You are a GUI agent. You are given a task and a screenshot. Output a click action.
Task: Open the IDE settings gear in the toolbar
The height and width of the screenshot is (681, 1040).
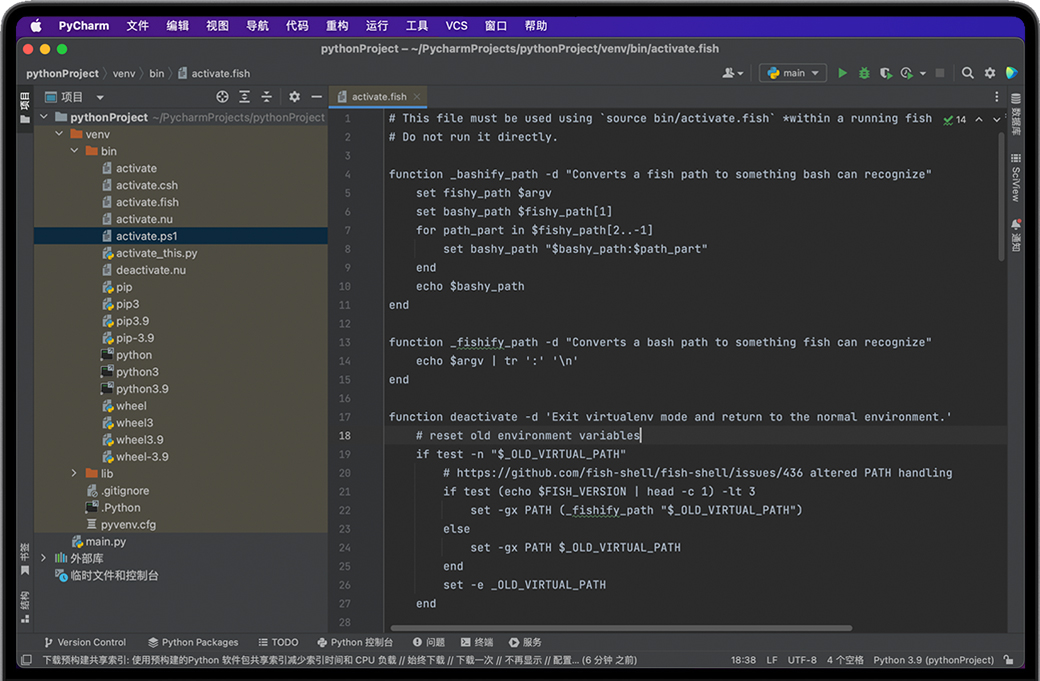point(988,73)
